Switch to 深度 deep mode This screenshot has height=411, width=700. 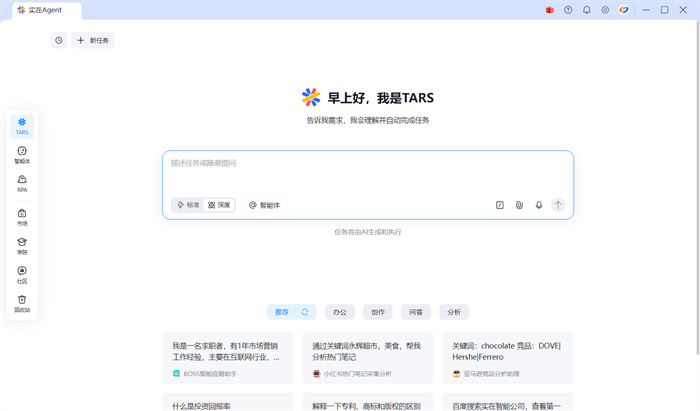220,205
